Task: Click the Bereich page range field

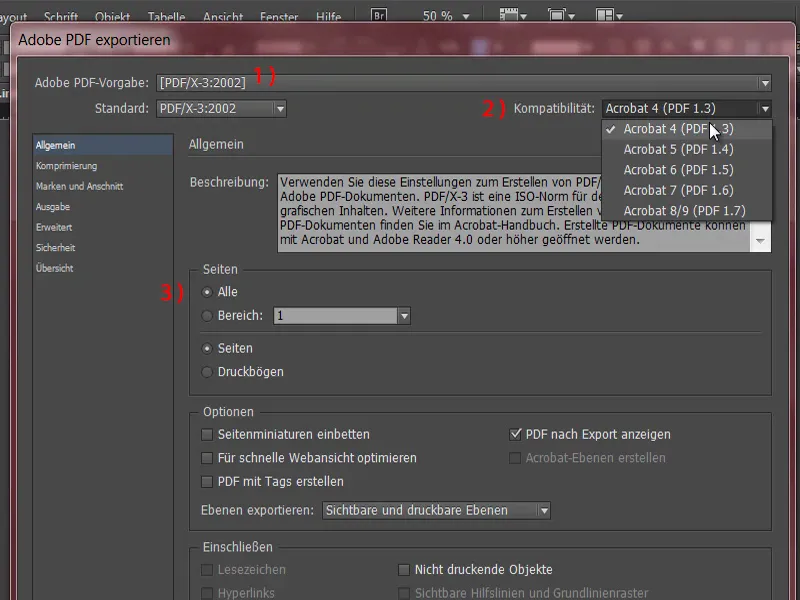Action: (x=336, y=316)
